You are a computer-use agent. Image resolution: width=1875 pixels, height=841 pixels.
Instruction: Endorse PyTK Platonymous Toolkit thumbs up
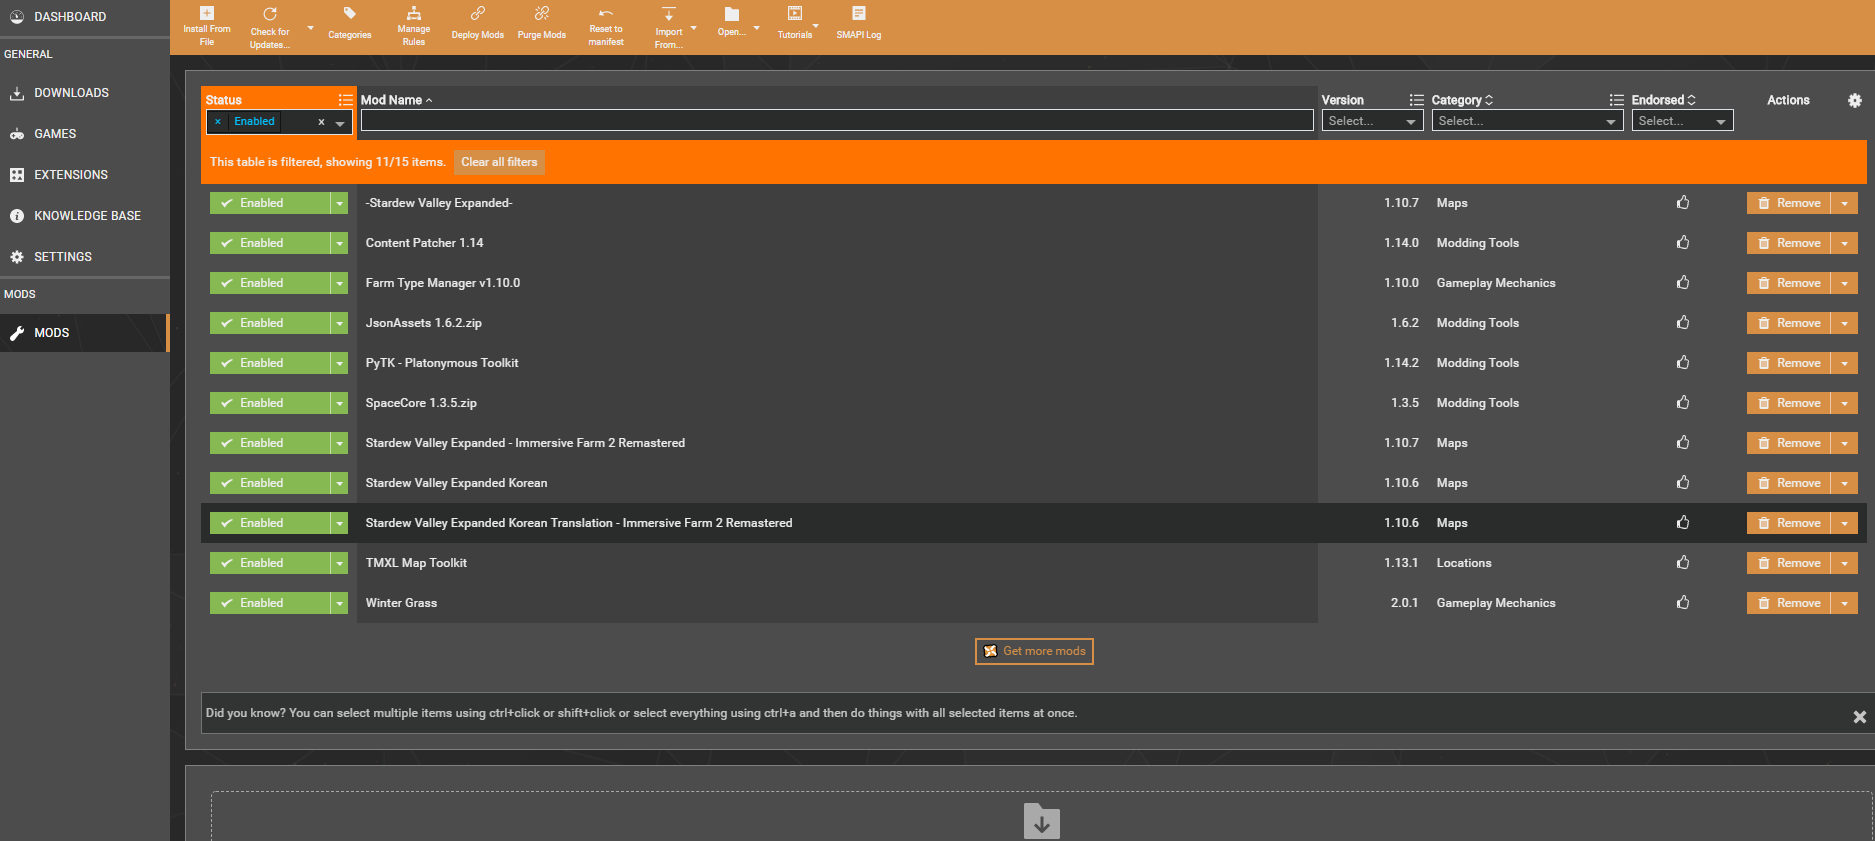(1683, 363)
